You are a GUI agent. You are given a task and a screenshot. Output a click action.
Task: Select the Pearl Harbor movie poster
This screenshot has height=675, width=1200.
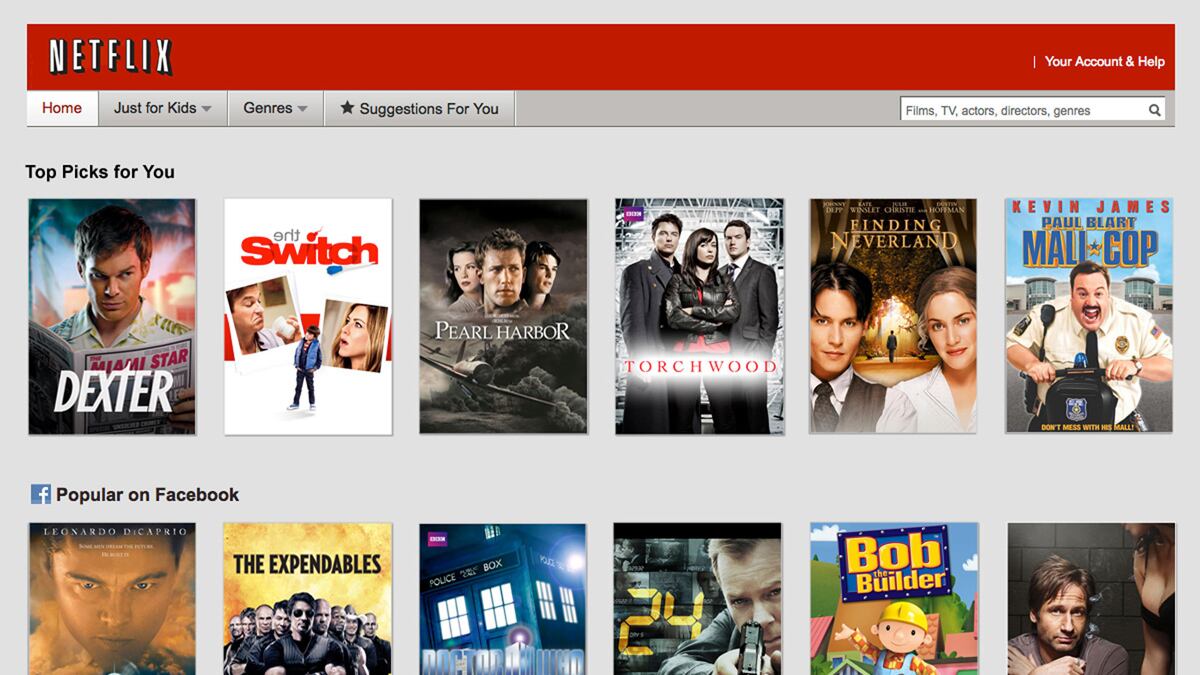point(504,315)
